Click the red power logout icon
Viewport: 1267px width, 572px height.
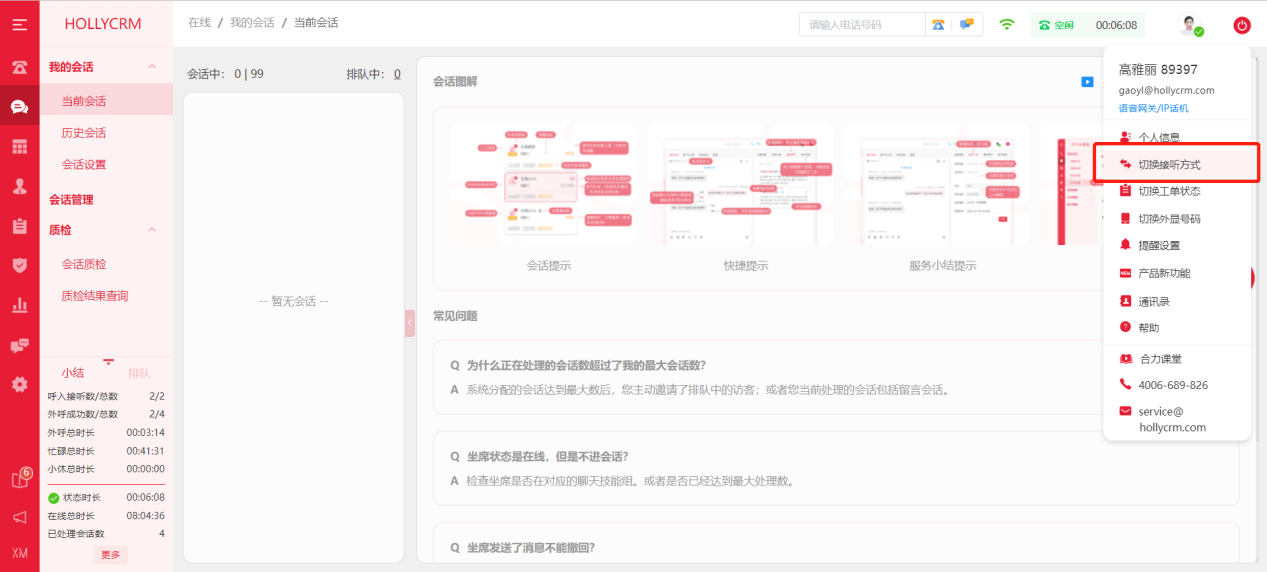point(1242,25)
